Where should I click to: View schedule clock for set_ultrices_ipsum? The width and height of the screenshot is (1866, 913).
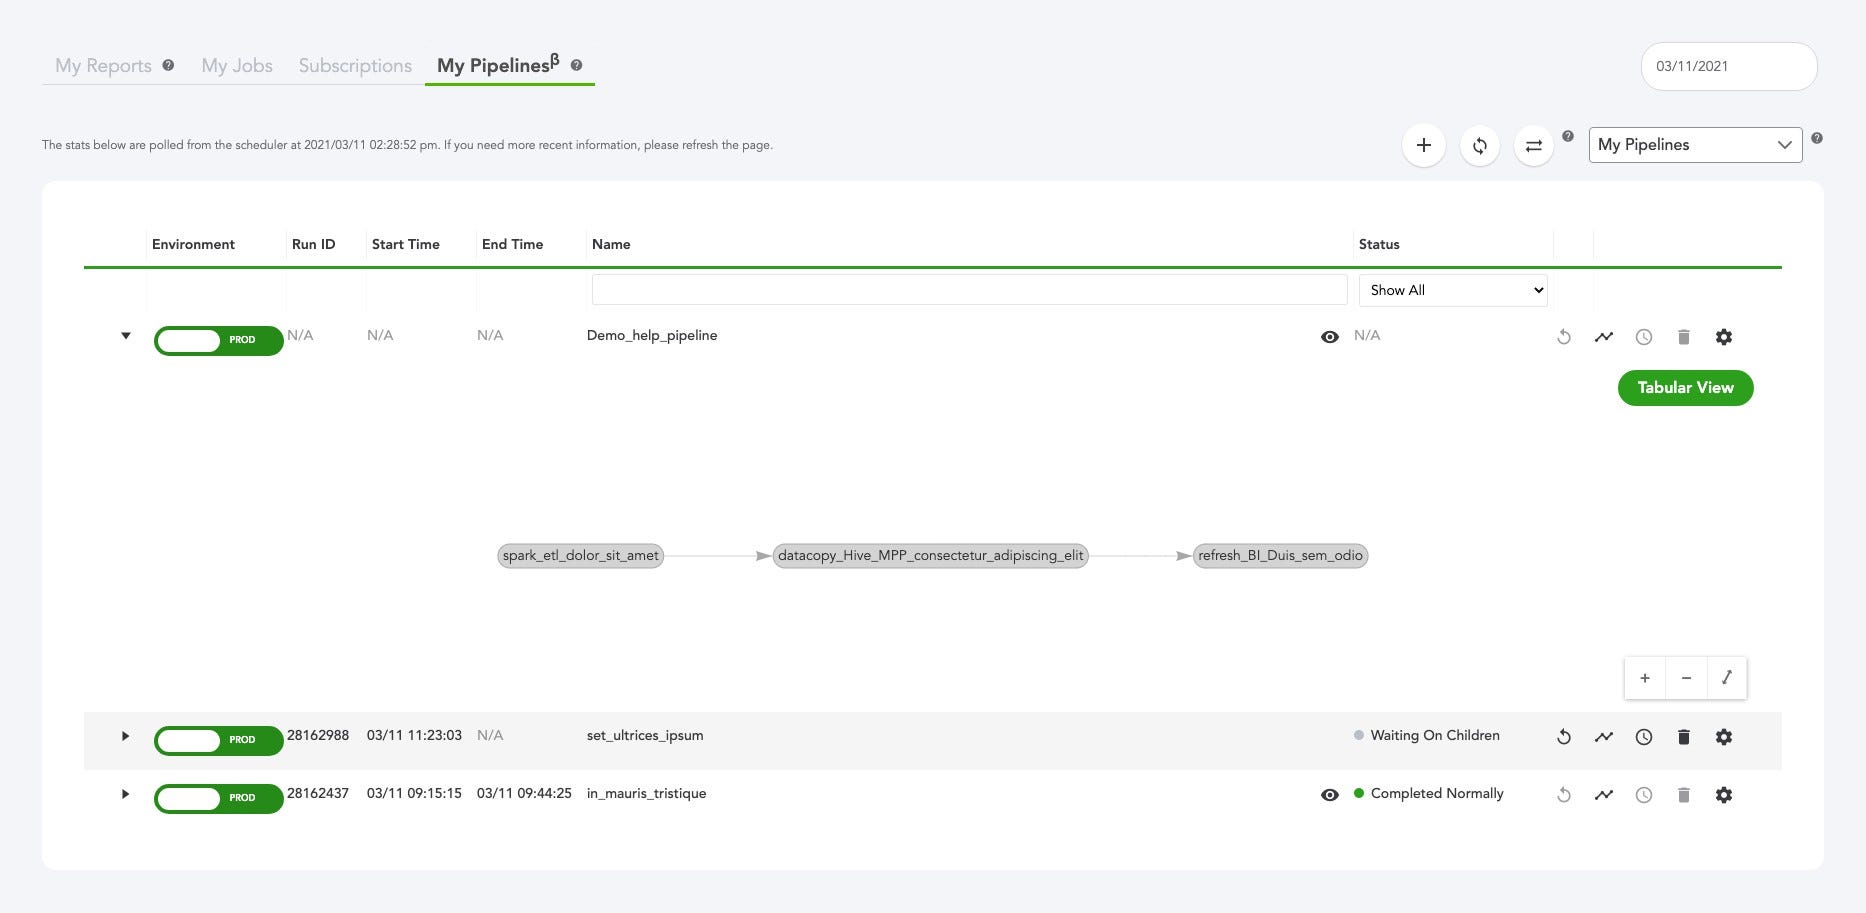click(1644, 737)
